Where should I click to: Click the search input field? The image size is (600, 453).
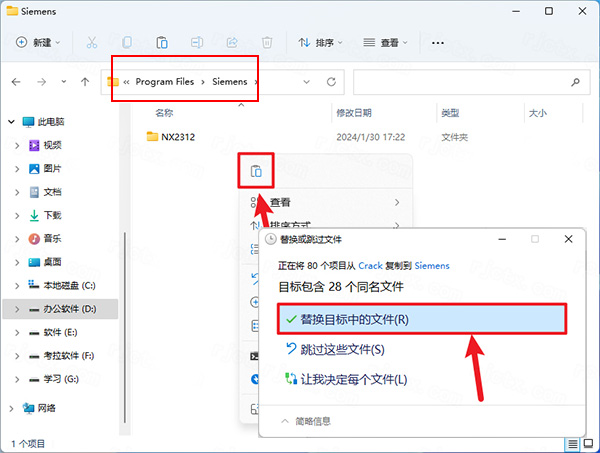(471, 82)
